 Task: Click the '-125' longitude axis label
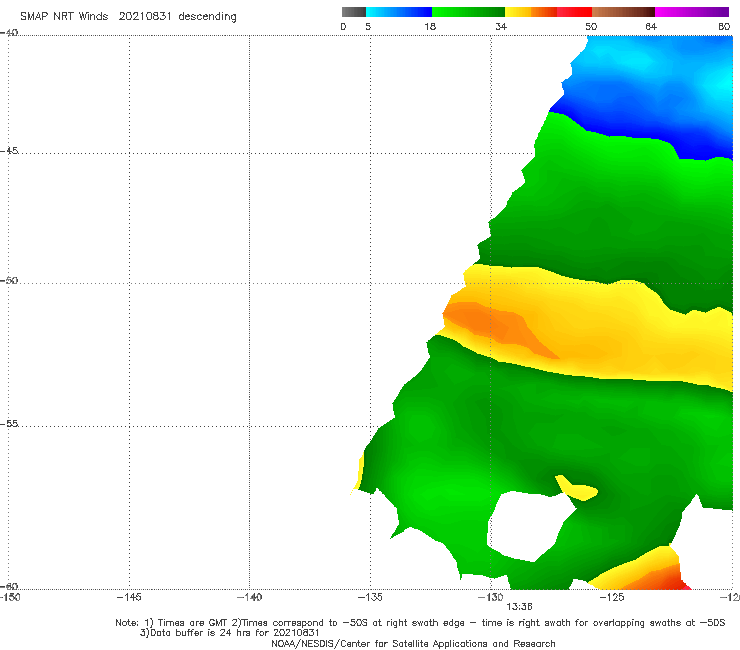pos(612,598)
